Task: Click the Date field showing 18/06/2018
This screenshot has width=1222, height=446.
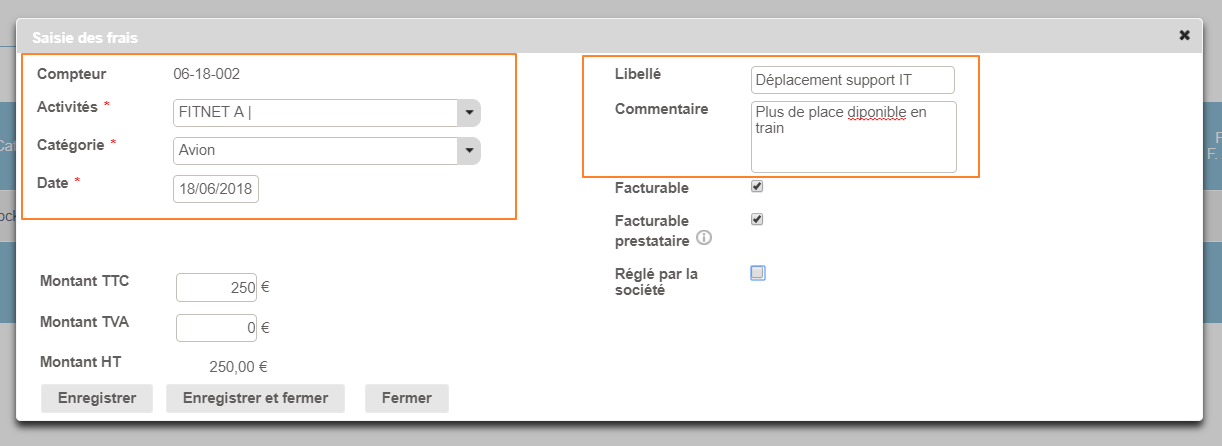Action: (x=216, y=189)
